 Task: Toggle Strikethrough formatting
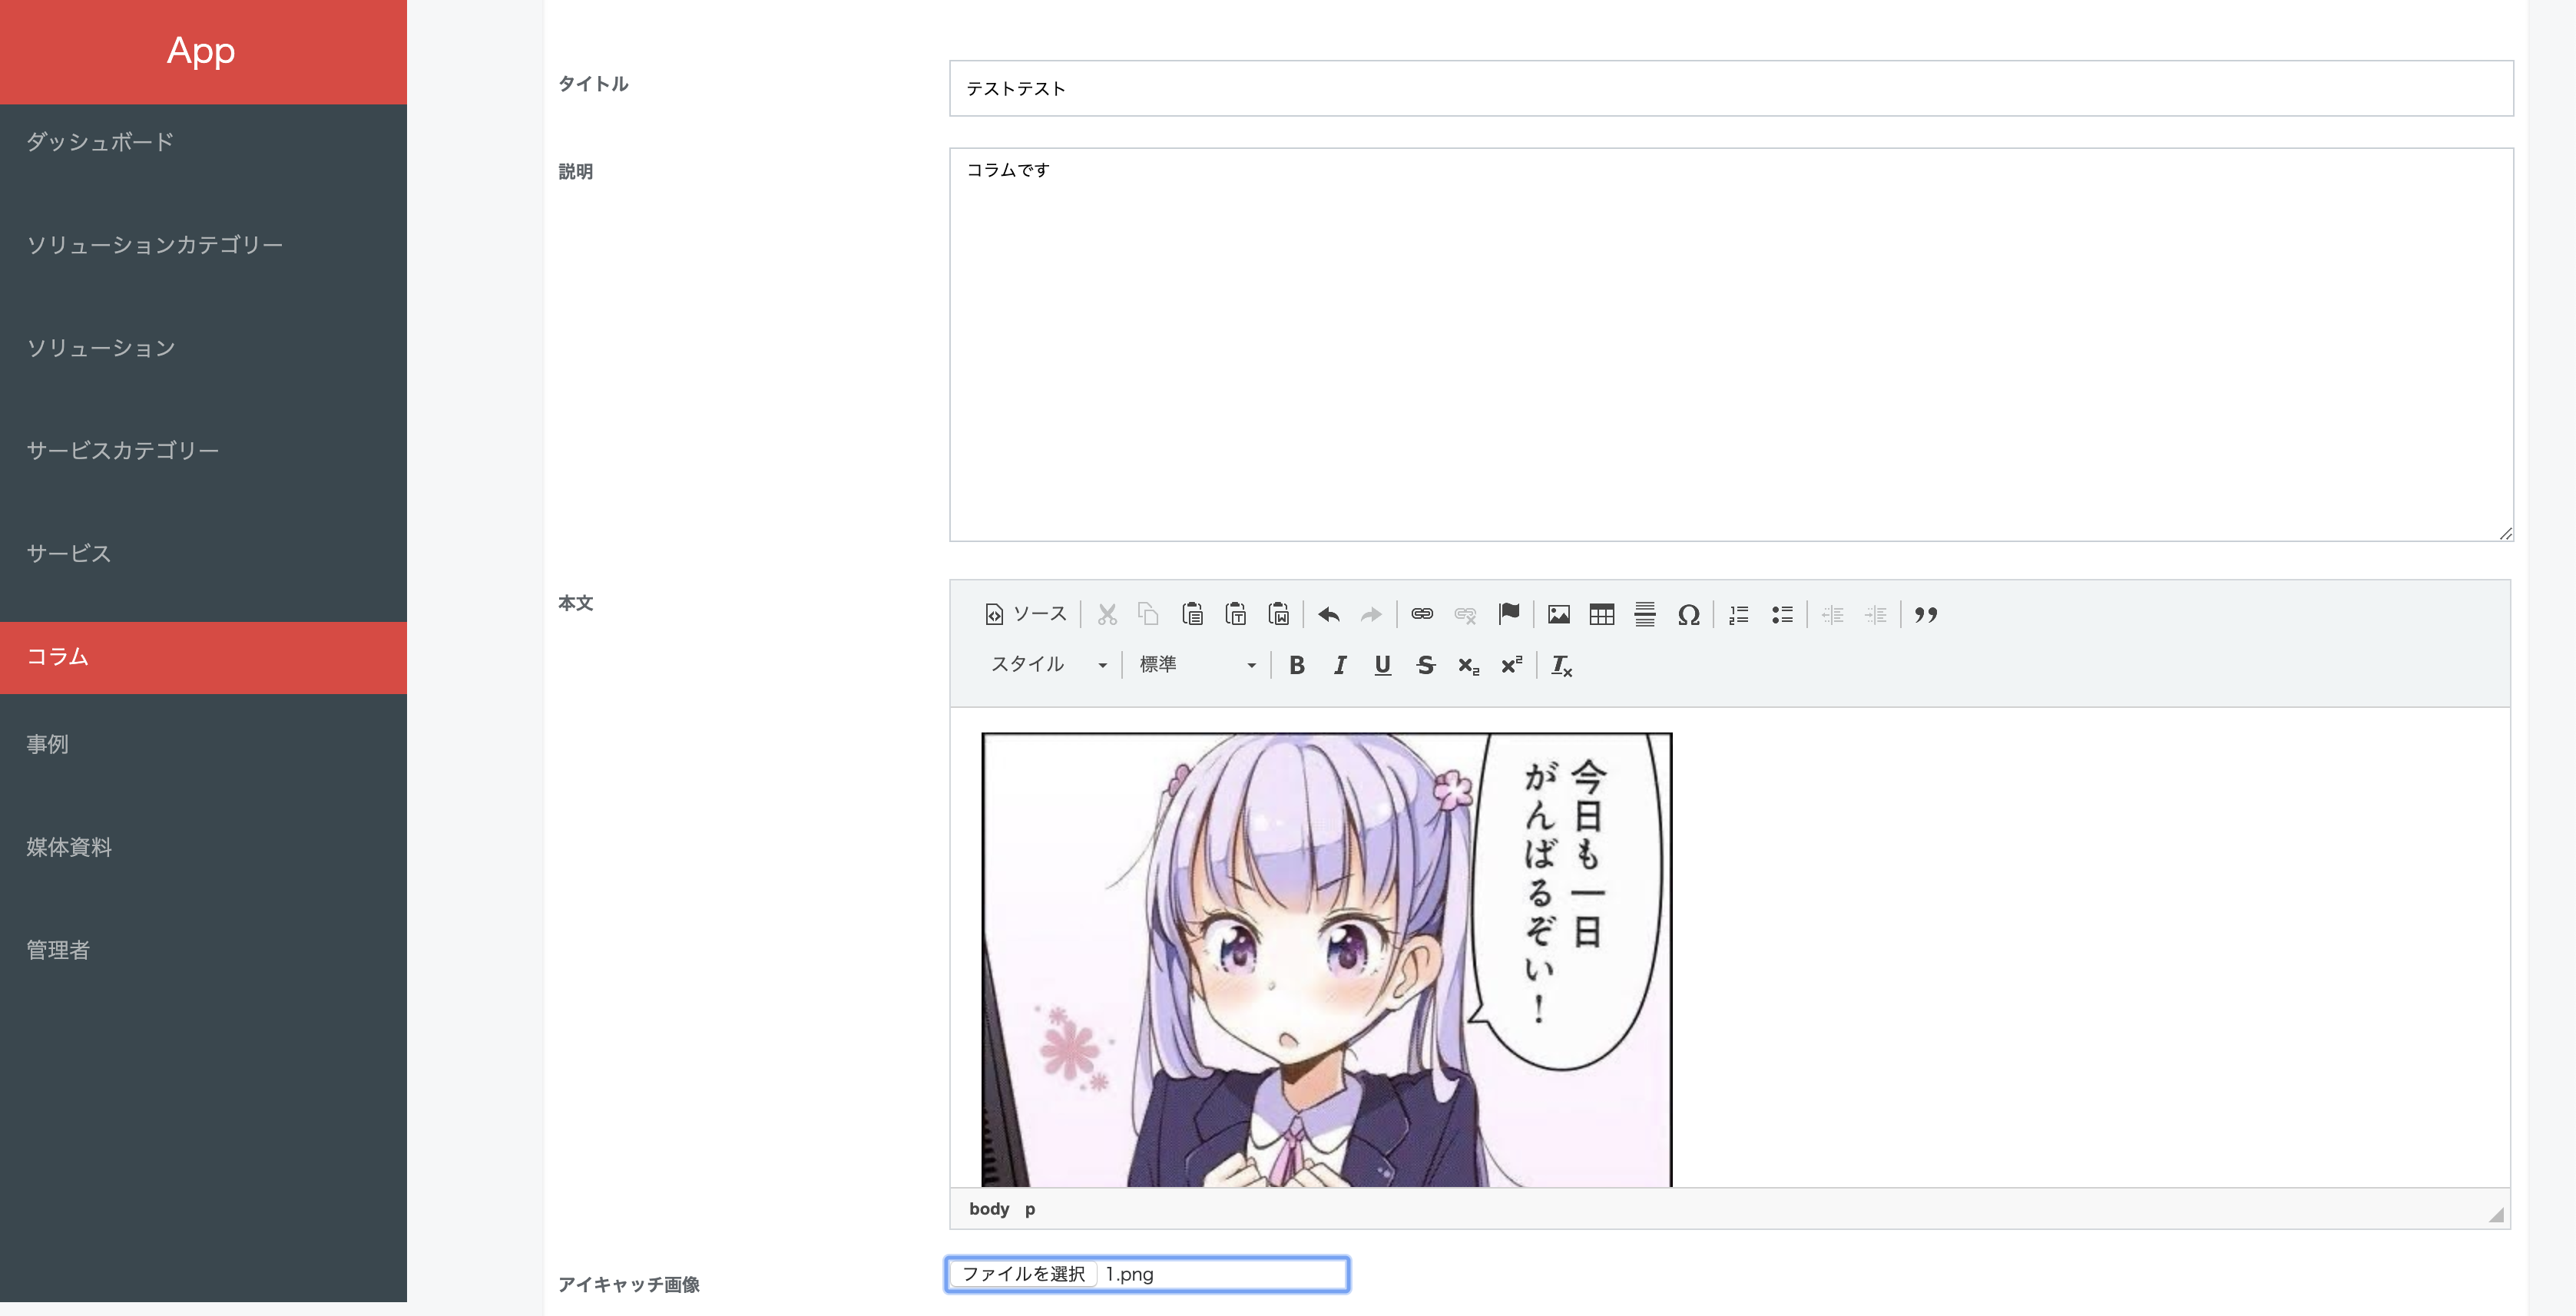[1426, 665]
